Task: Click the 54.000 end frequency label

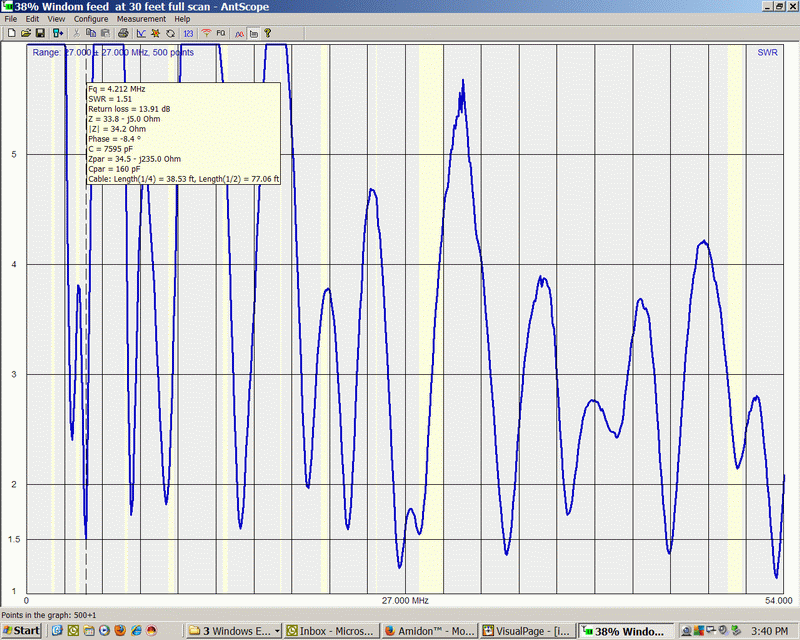Action: click(x=779, y=601)
